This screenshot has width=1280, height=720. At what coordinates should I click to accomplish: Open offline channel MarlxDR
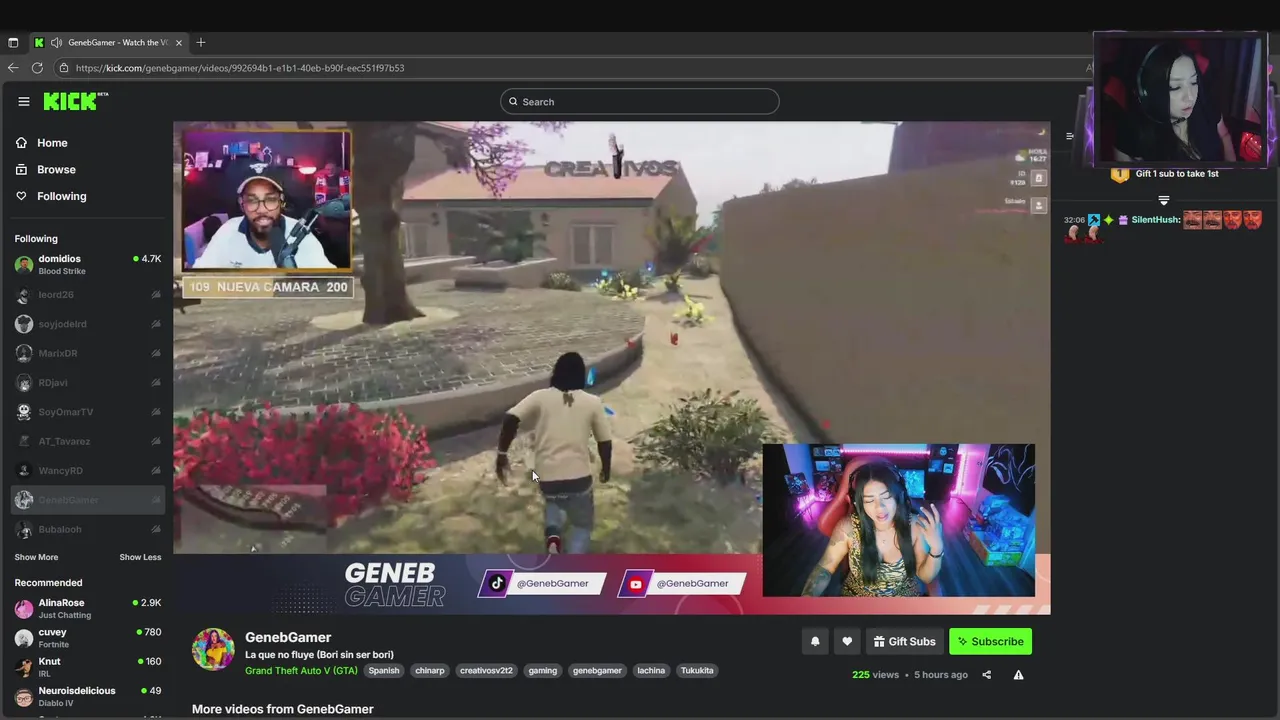pos(88,353)
